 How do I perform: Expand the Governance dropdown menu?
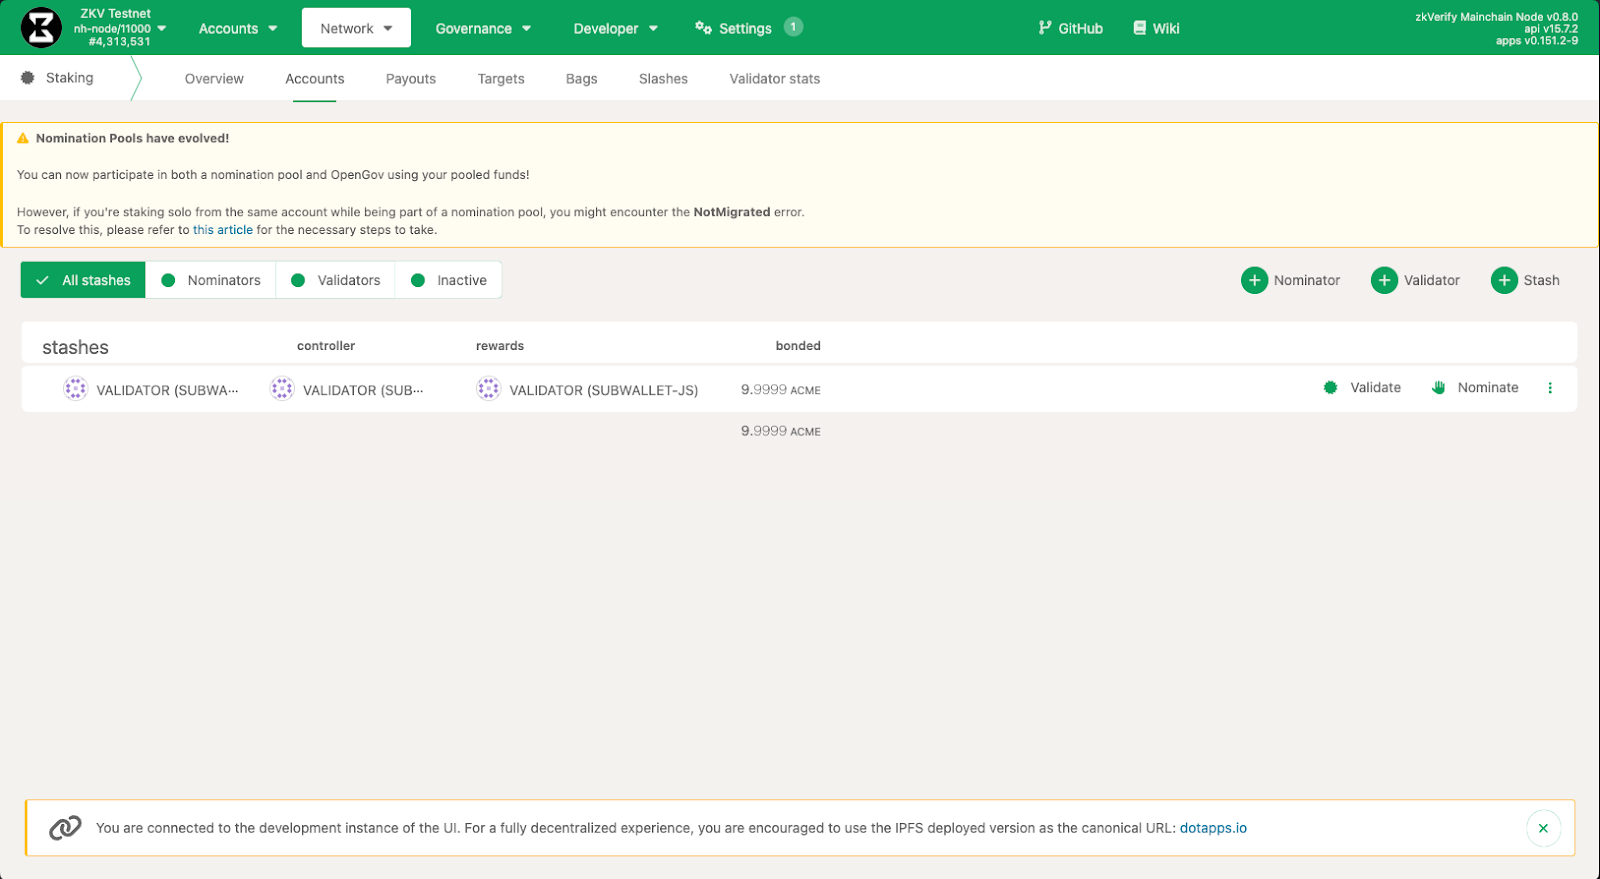[x=483, y=28]
